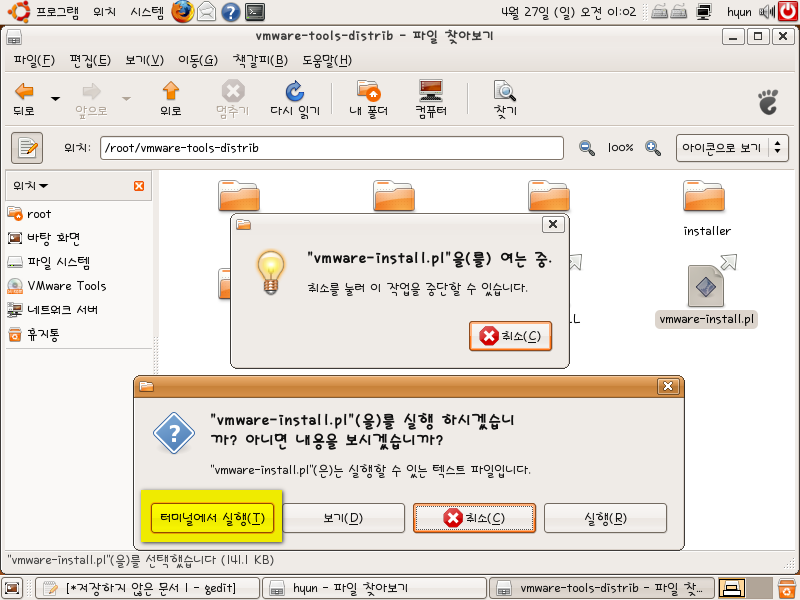Image resolution: width=800 pixels, height=600 pixels.
Task: Switch to gedit unsaved document window
Action: click(x=147, y=588)
